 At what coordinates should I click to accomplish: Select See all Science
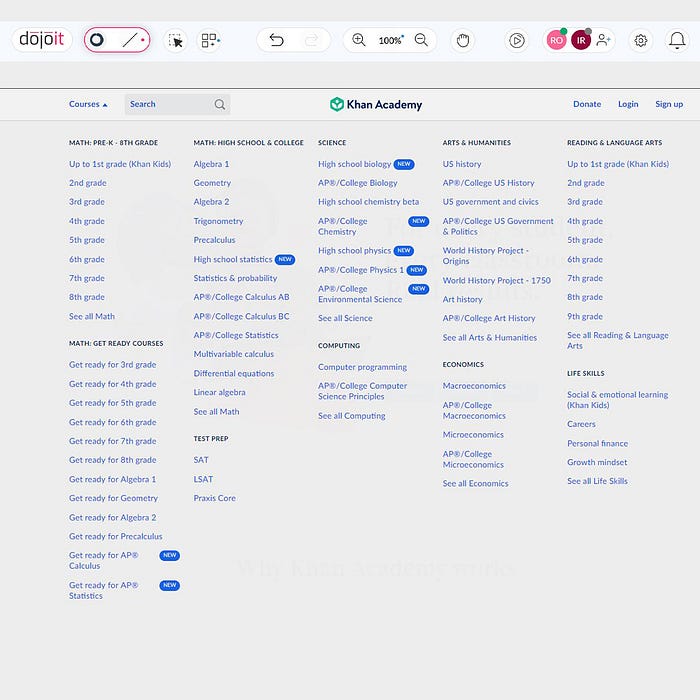pyautogui.click(x=345, y=318)
